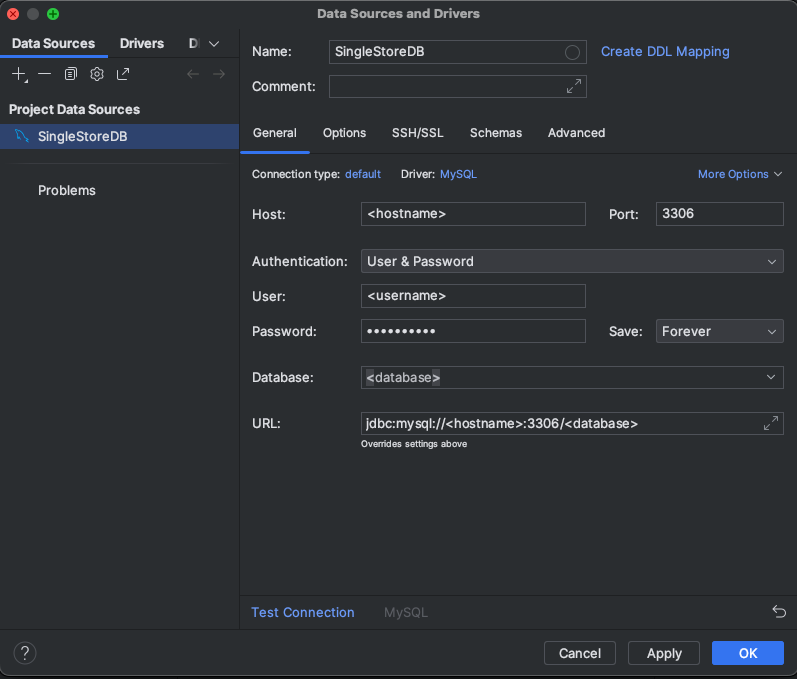The height and width of the screenshot is (679, 797).
Task: Click the Test Connection link
Action: pyautogui.click(x=303, y=612)
